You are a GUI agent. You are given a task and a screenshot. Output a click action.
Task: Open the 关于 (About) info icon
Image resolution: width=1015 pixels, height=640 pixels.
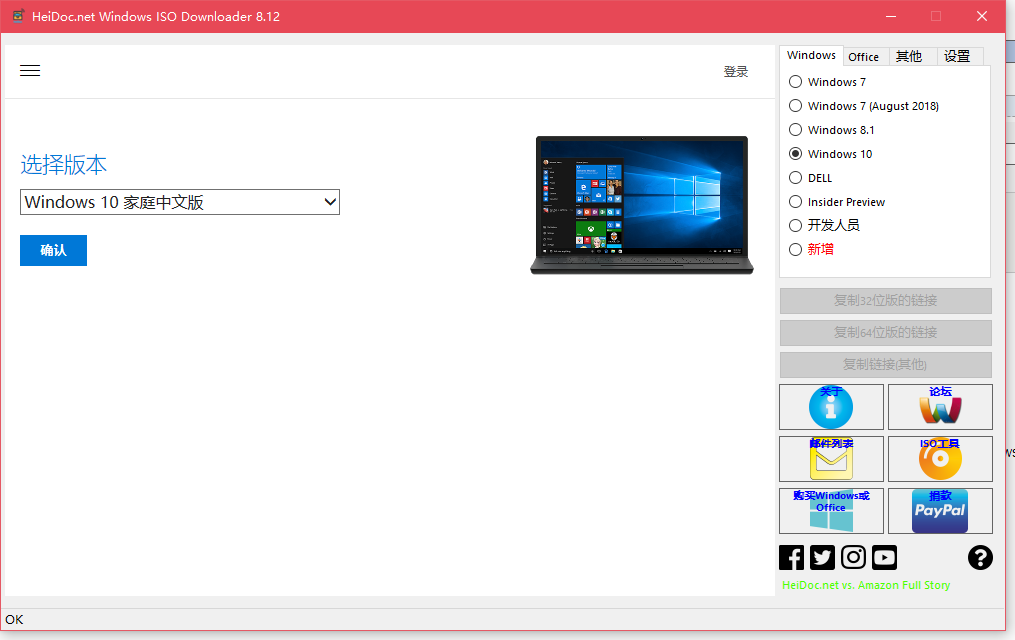coord(831,407)
